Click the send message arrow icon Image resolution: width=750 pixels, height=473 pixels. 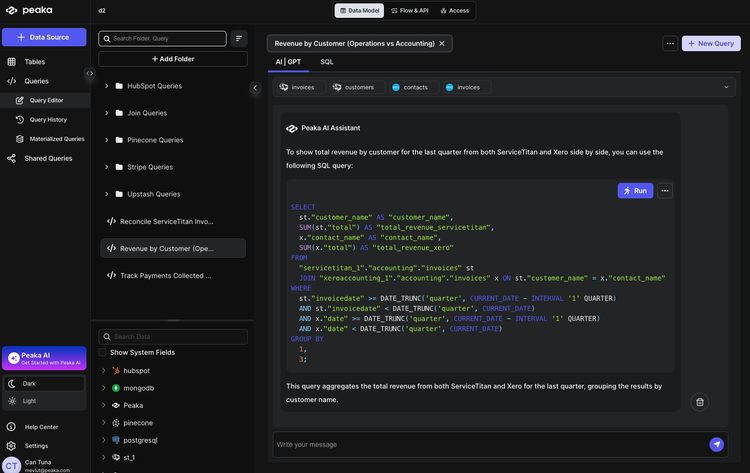click(716, 444)
